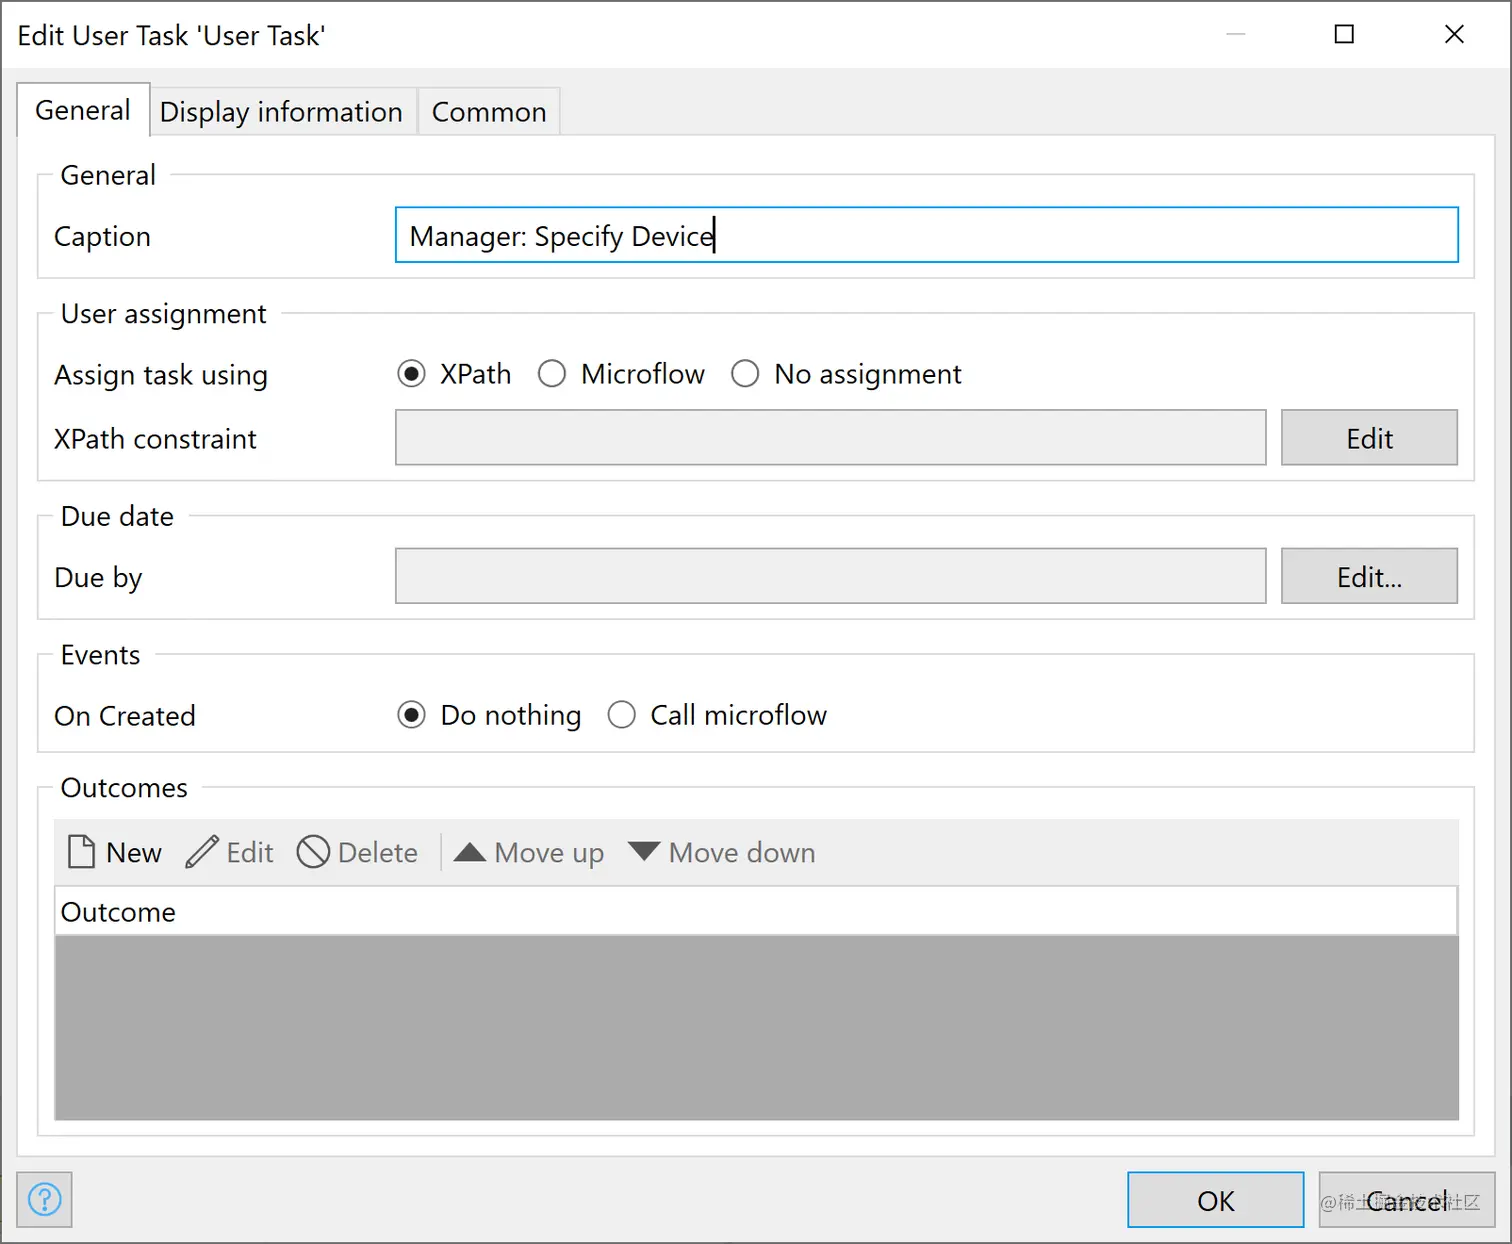Click the Delete outcome icon
Image resolution: width=1512 pixels, height=1244 pixels.
click(x=313, y=852)
